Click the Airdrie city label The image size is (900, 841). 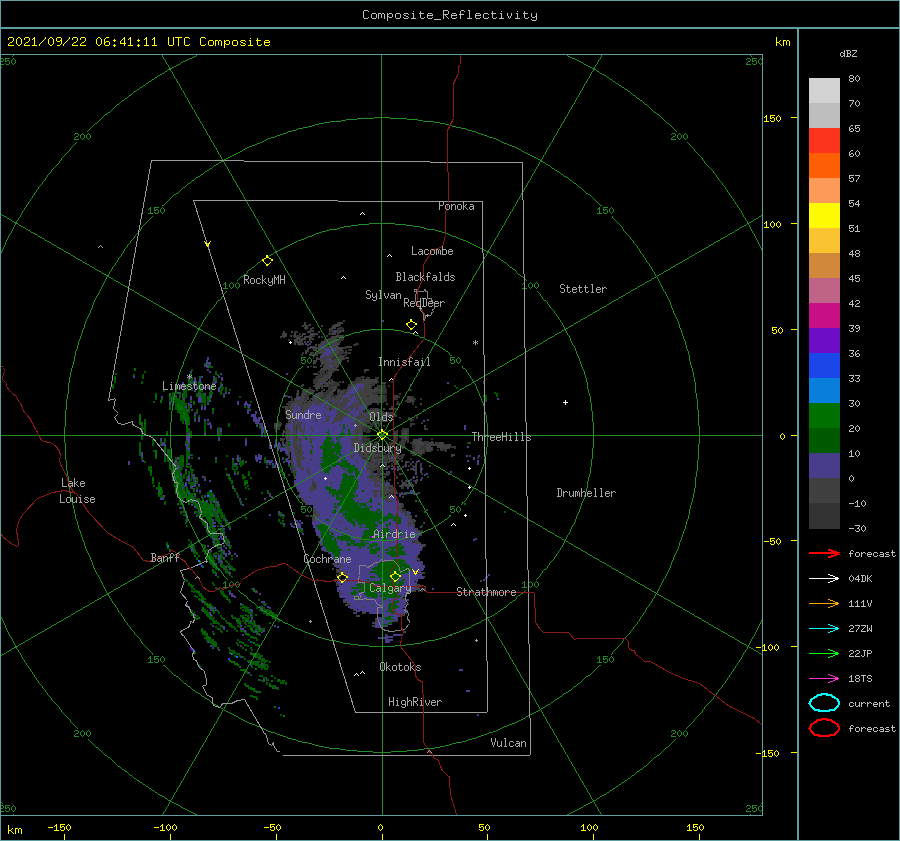click(394, 534)
